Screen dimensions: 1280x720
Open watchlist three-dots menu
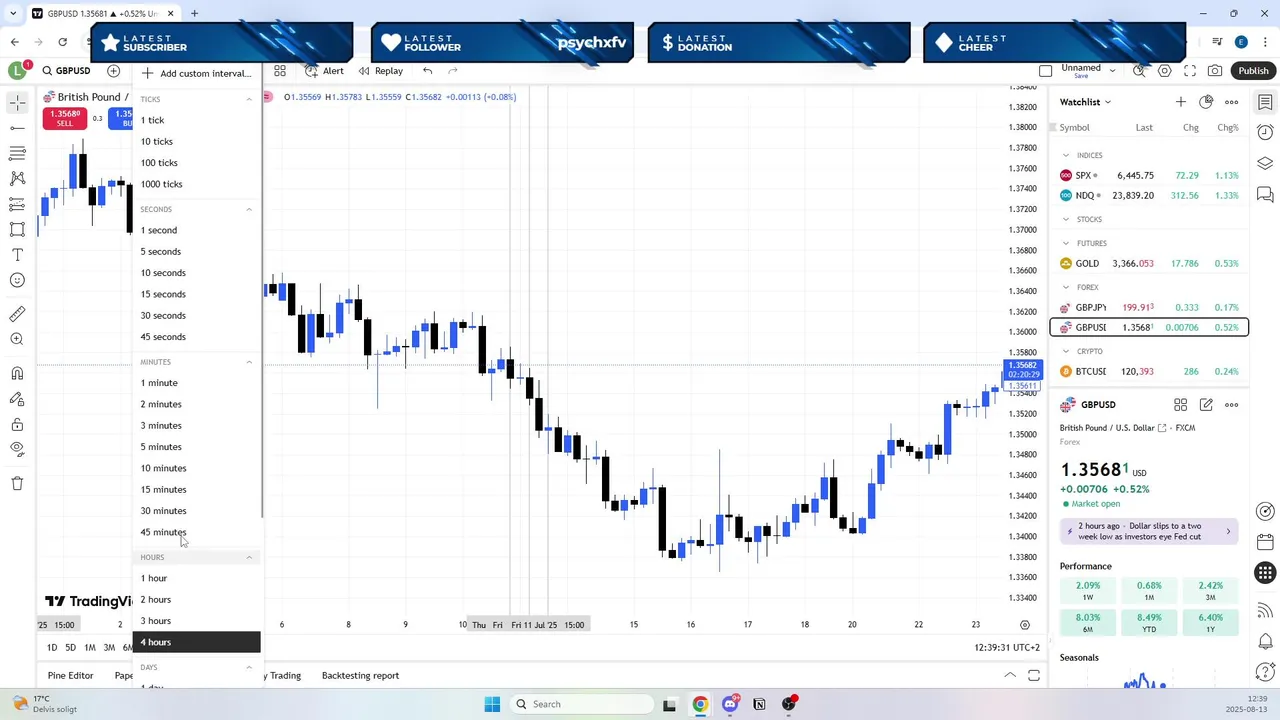[1231, 102]
